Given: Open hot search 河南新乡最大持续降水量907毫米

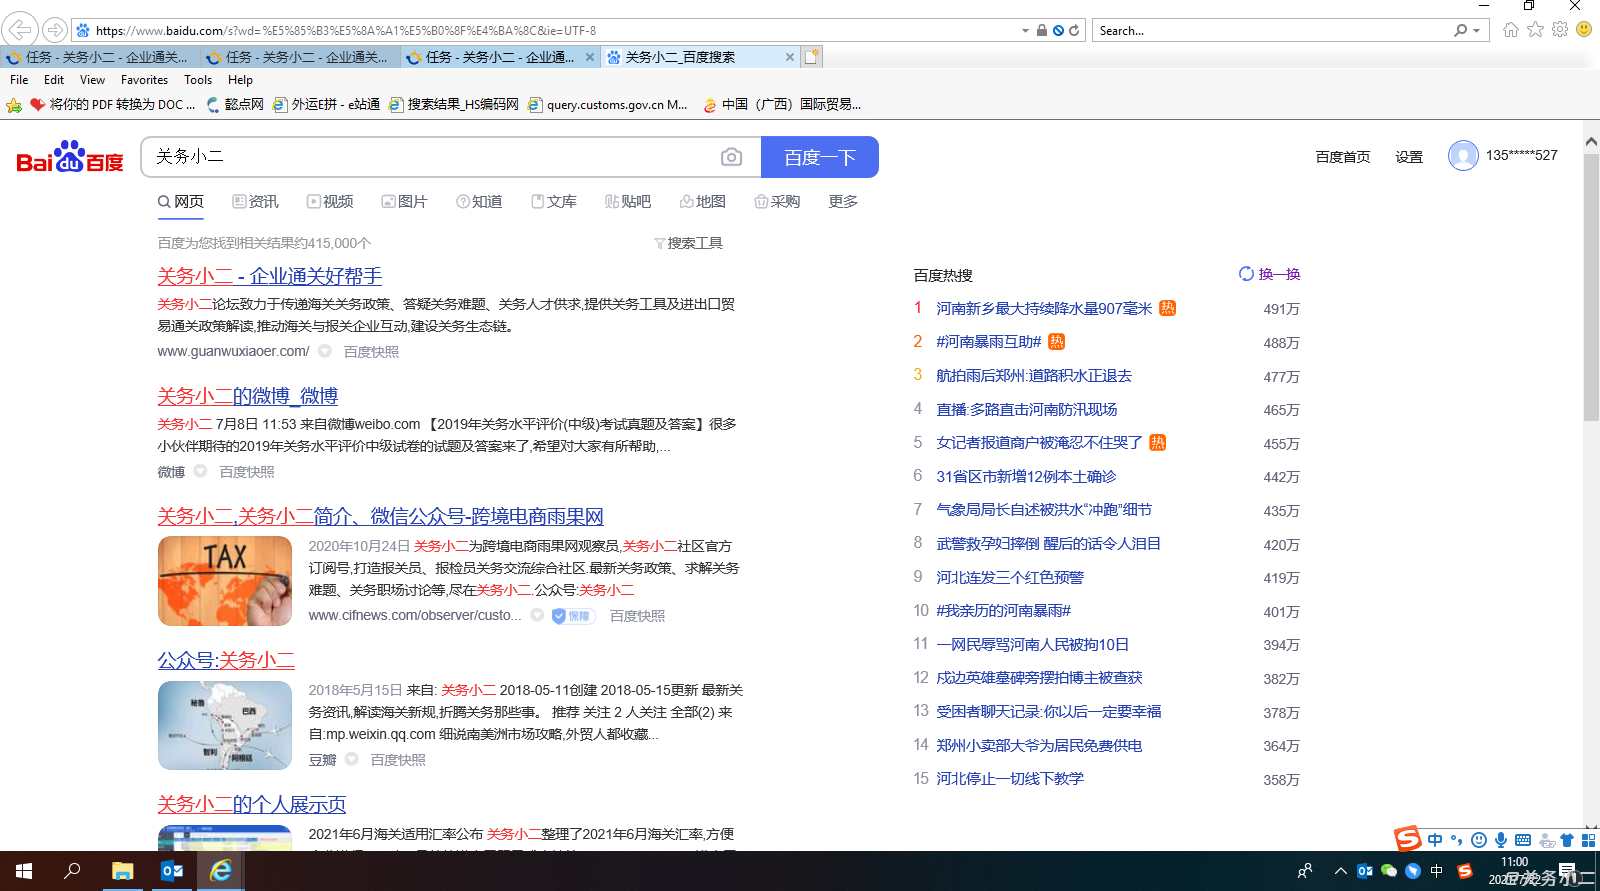Looking at the screenshot, I should 1044,309.
